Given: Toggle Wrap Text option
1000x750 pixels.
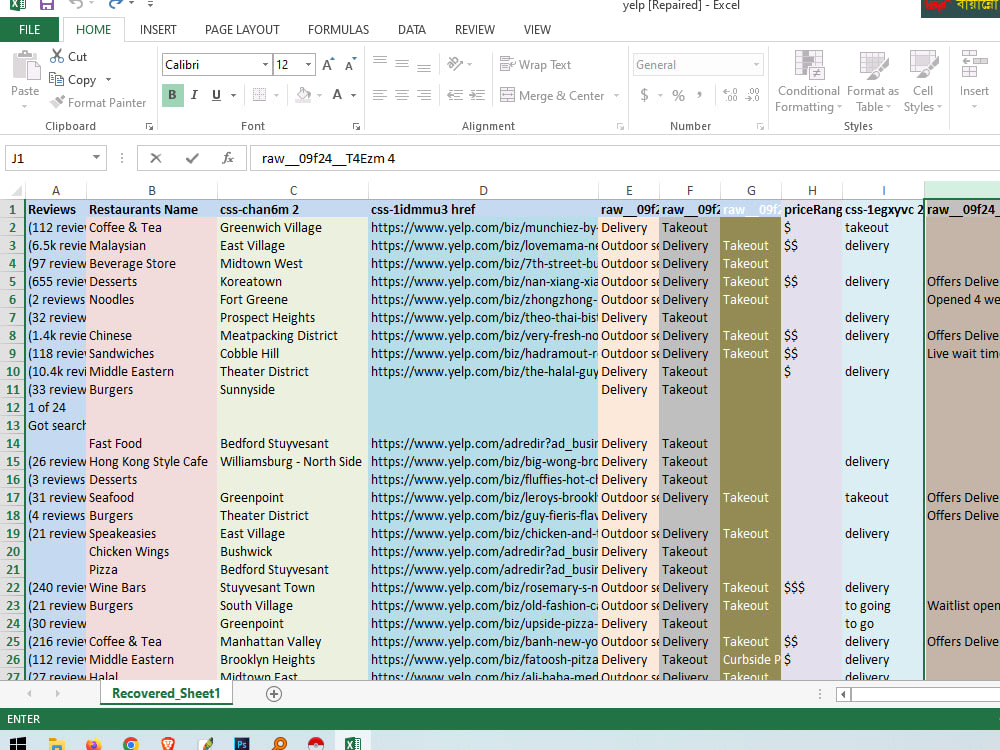Looking at the screenshot, I should click(x=536, y=64).
